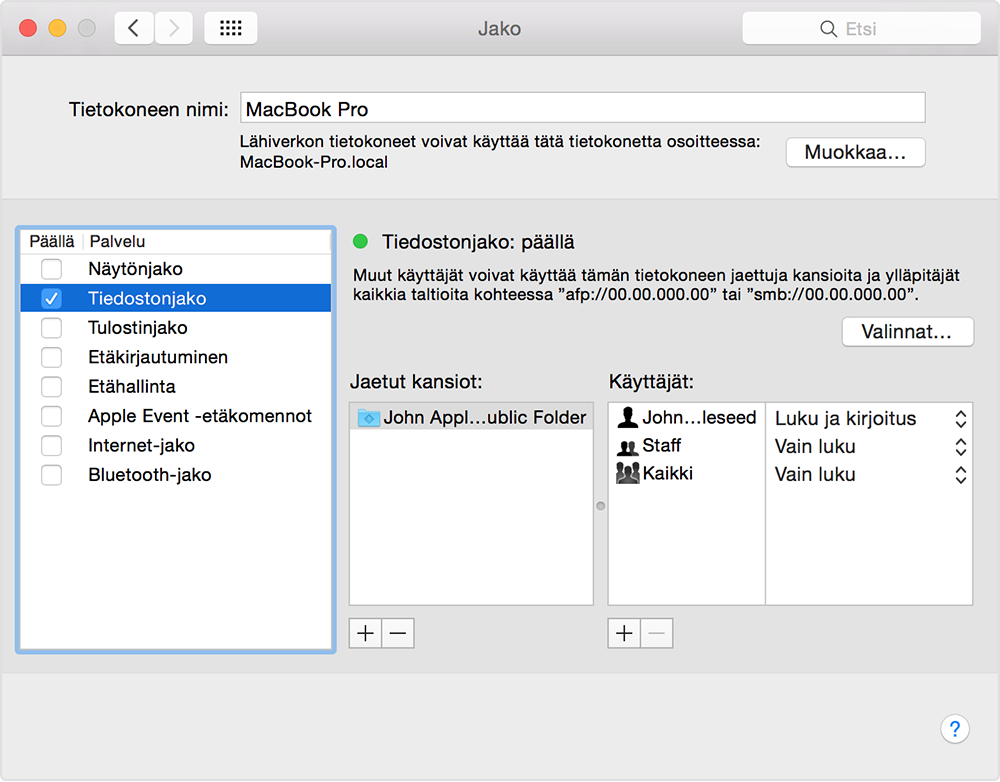
Task: Select the John Appl...ublic Folder icon
Action: click(369, 418)
